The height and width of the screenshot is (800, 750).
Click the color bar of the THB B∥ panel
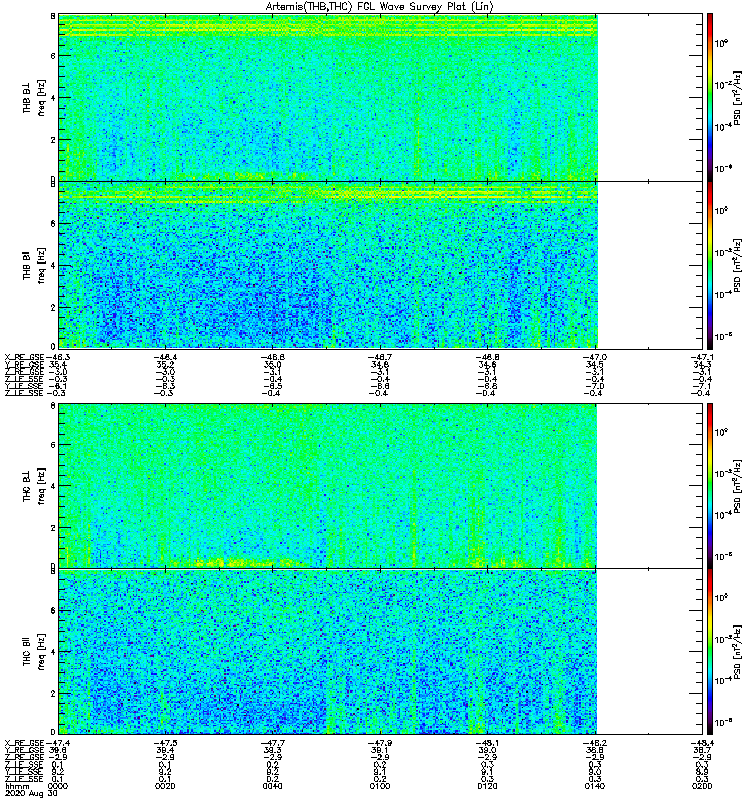[710, 265]
